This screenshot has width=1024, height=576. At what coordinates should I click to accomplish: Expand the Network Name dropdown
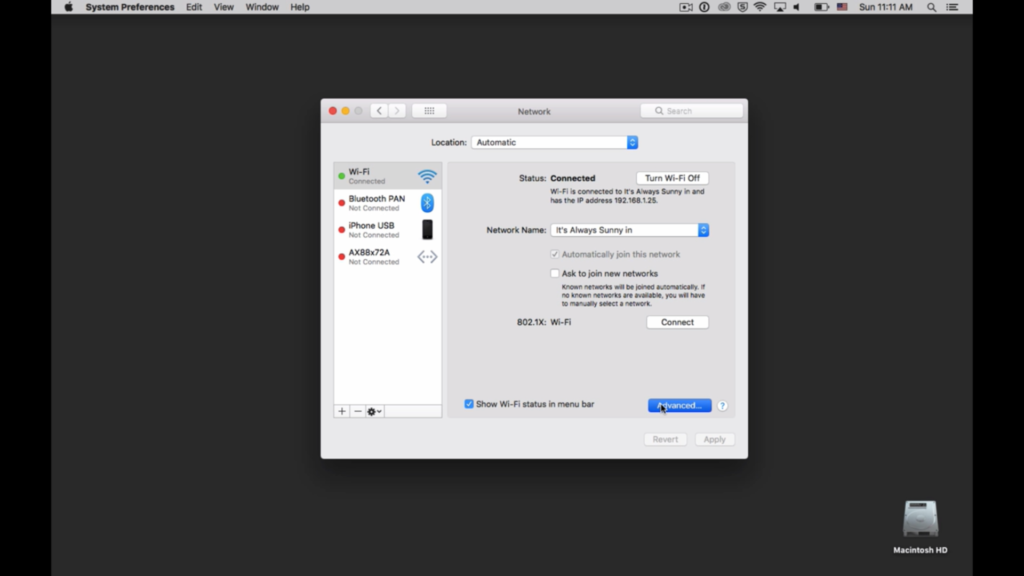(x=630, y=230)
